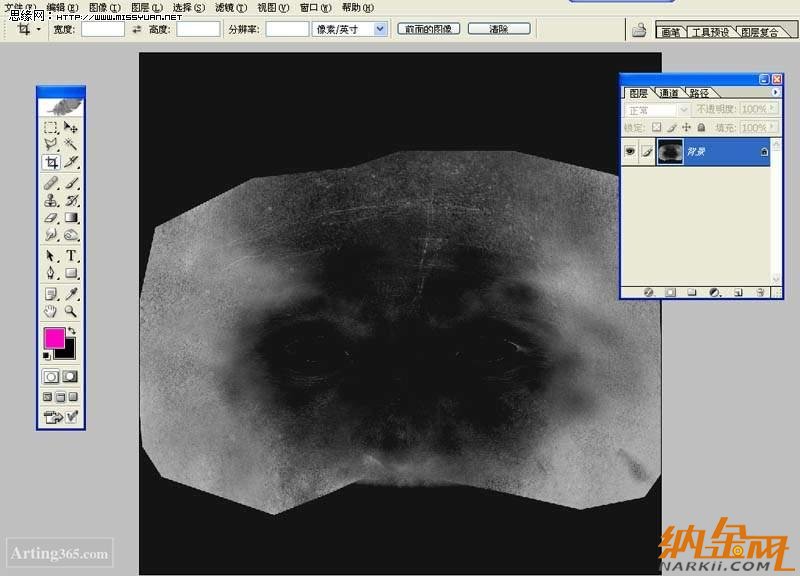Select the Magic Wand tool
The image size is (800, 576).
[70, 144]
